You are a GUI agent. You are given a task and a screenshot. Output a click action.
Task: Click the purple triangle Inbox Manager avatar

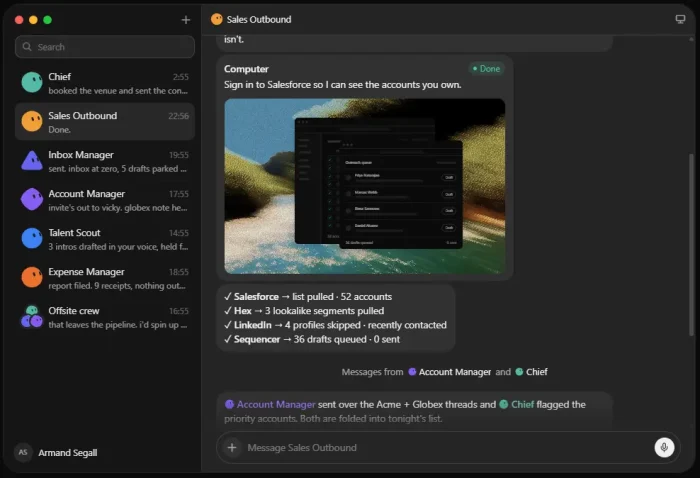(32, 161)
